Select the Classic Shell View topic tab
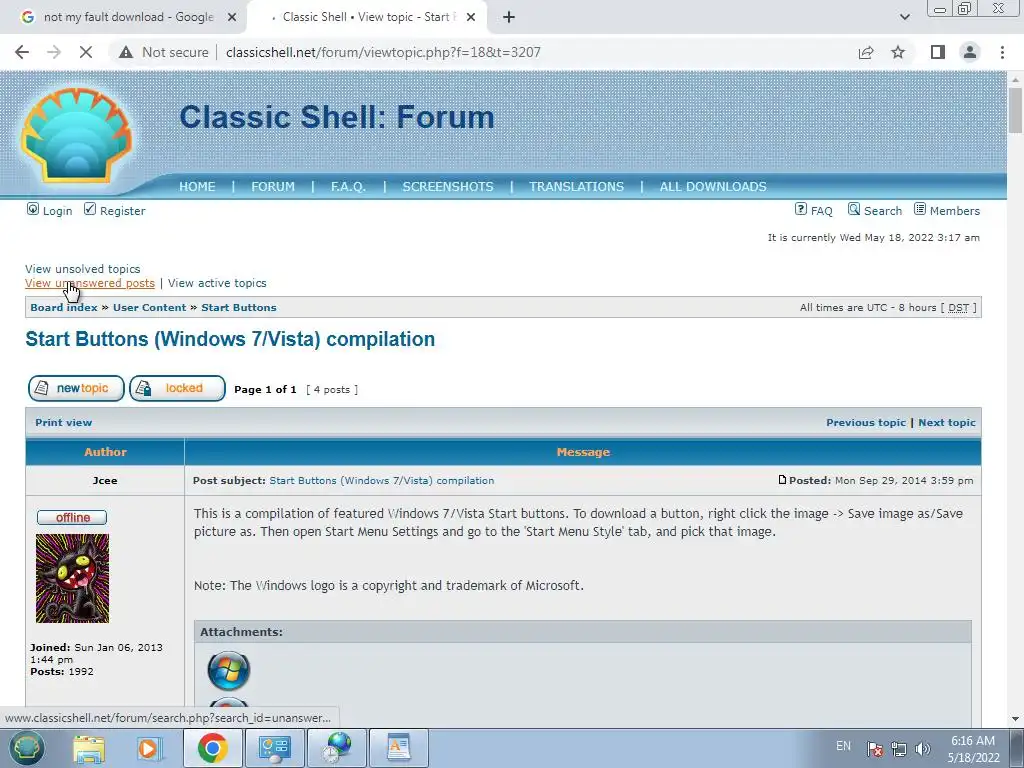This screenshot has width=1024, height=768. coord(366,17)
